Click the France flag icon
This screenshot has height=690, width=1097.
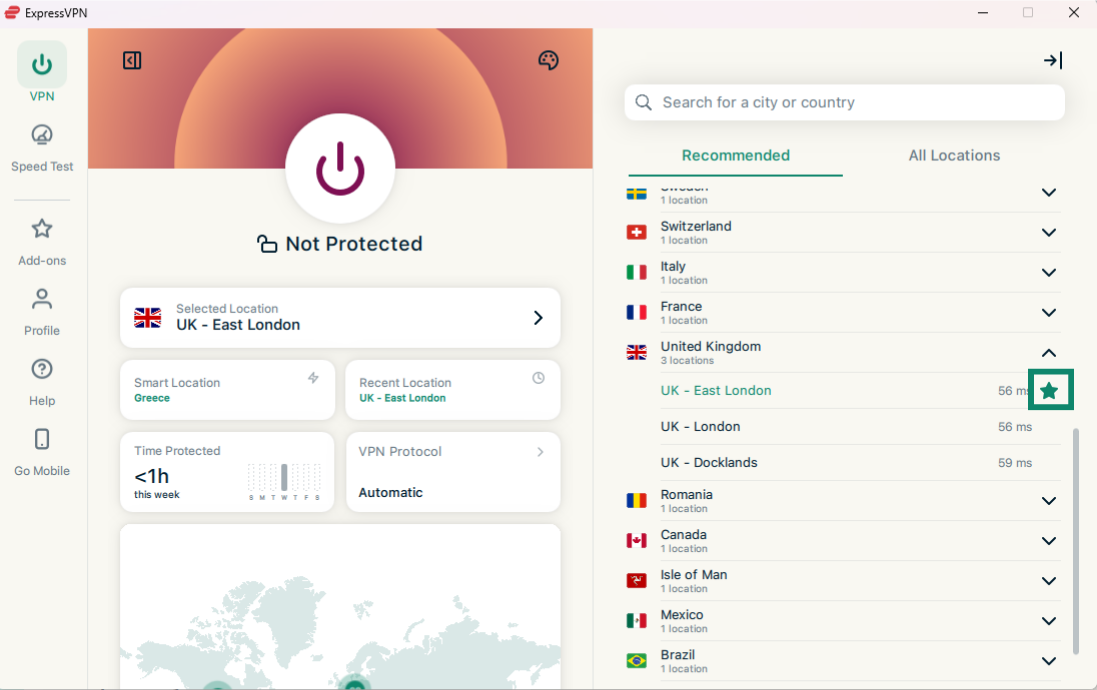637,312
